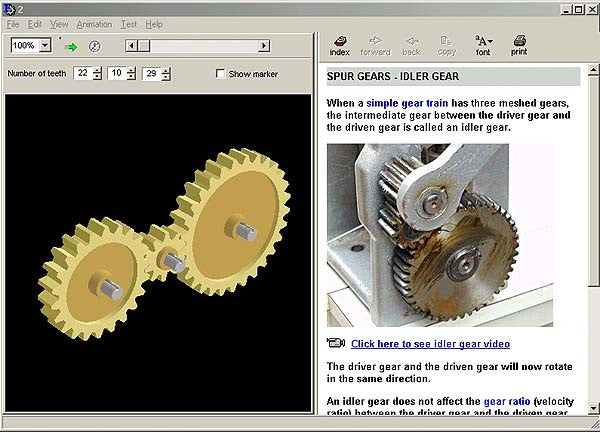
Task: Decrease teeth count of third gear (29)
Action: pyautogui.click(x=165, y=78)
